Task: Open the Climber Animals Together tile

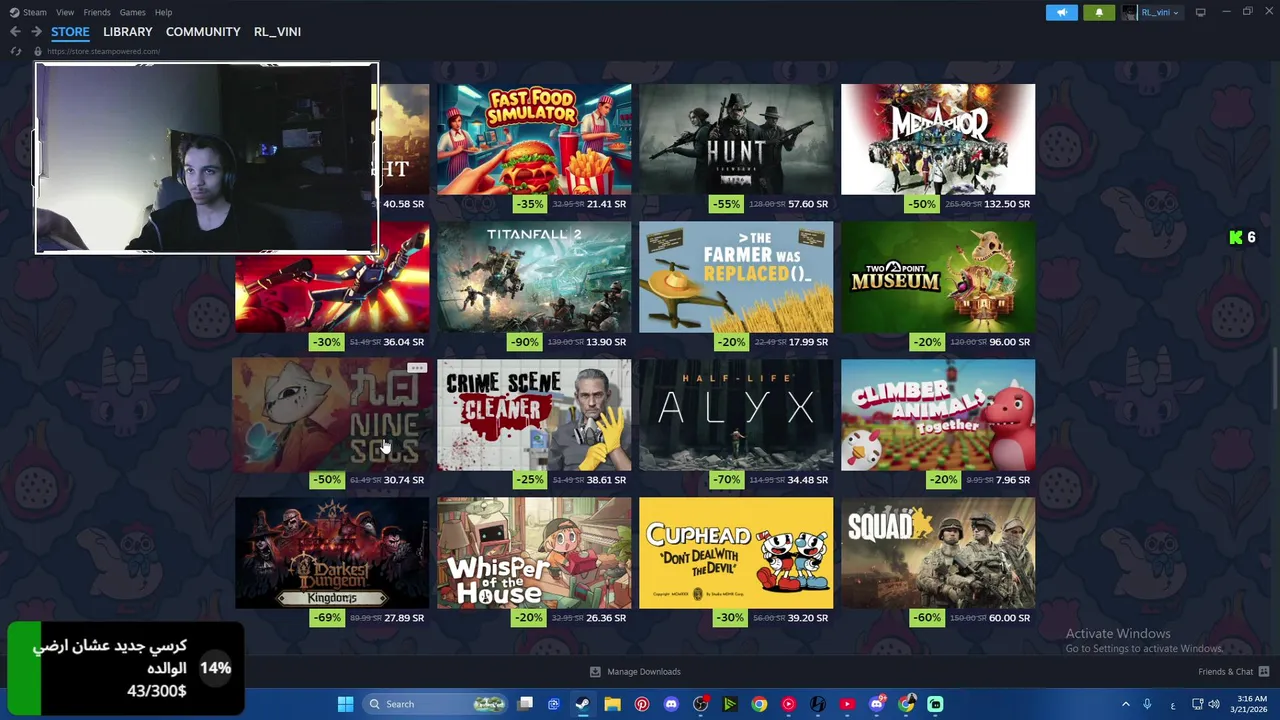Action: [x=938, y=415]
